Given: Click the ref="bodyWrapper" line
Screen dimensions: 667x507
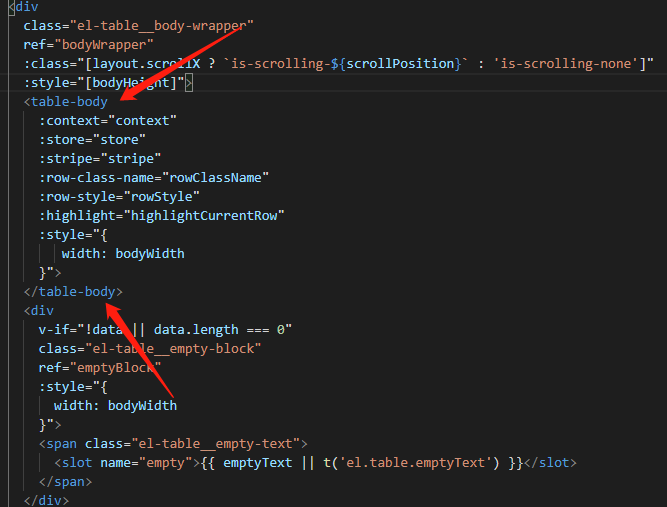Looking at the screenshot, I should click(x=88, y=45).
